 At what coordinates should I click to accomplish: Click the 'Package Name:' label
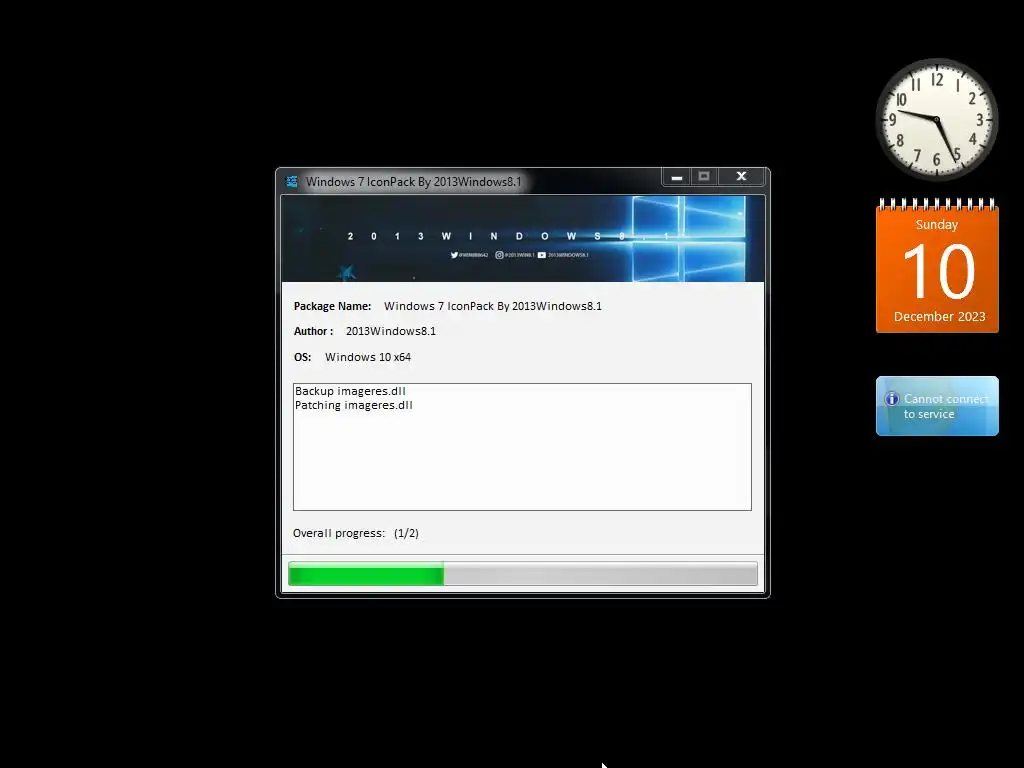pyautogui.click(x=332, y=306)
